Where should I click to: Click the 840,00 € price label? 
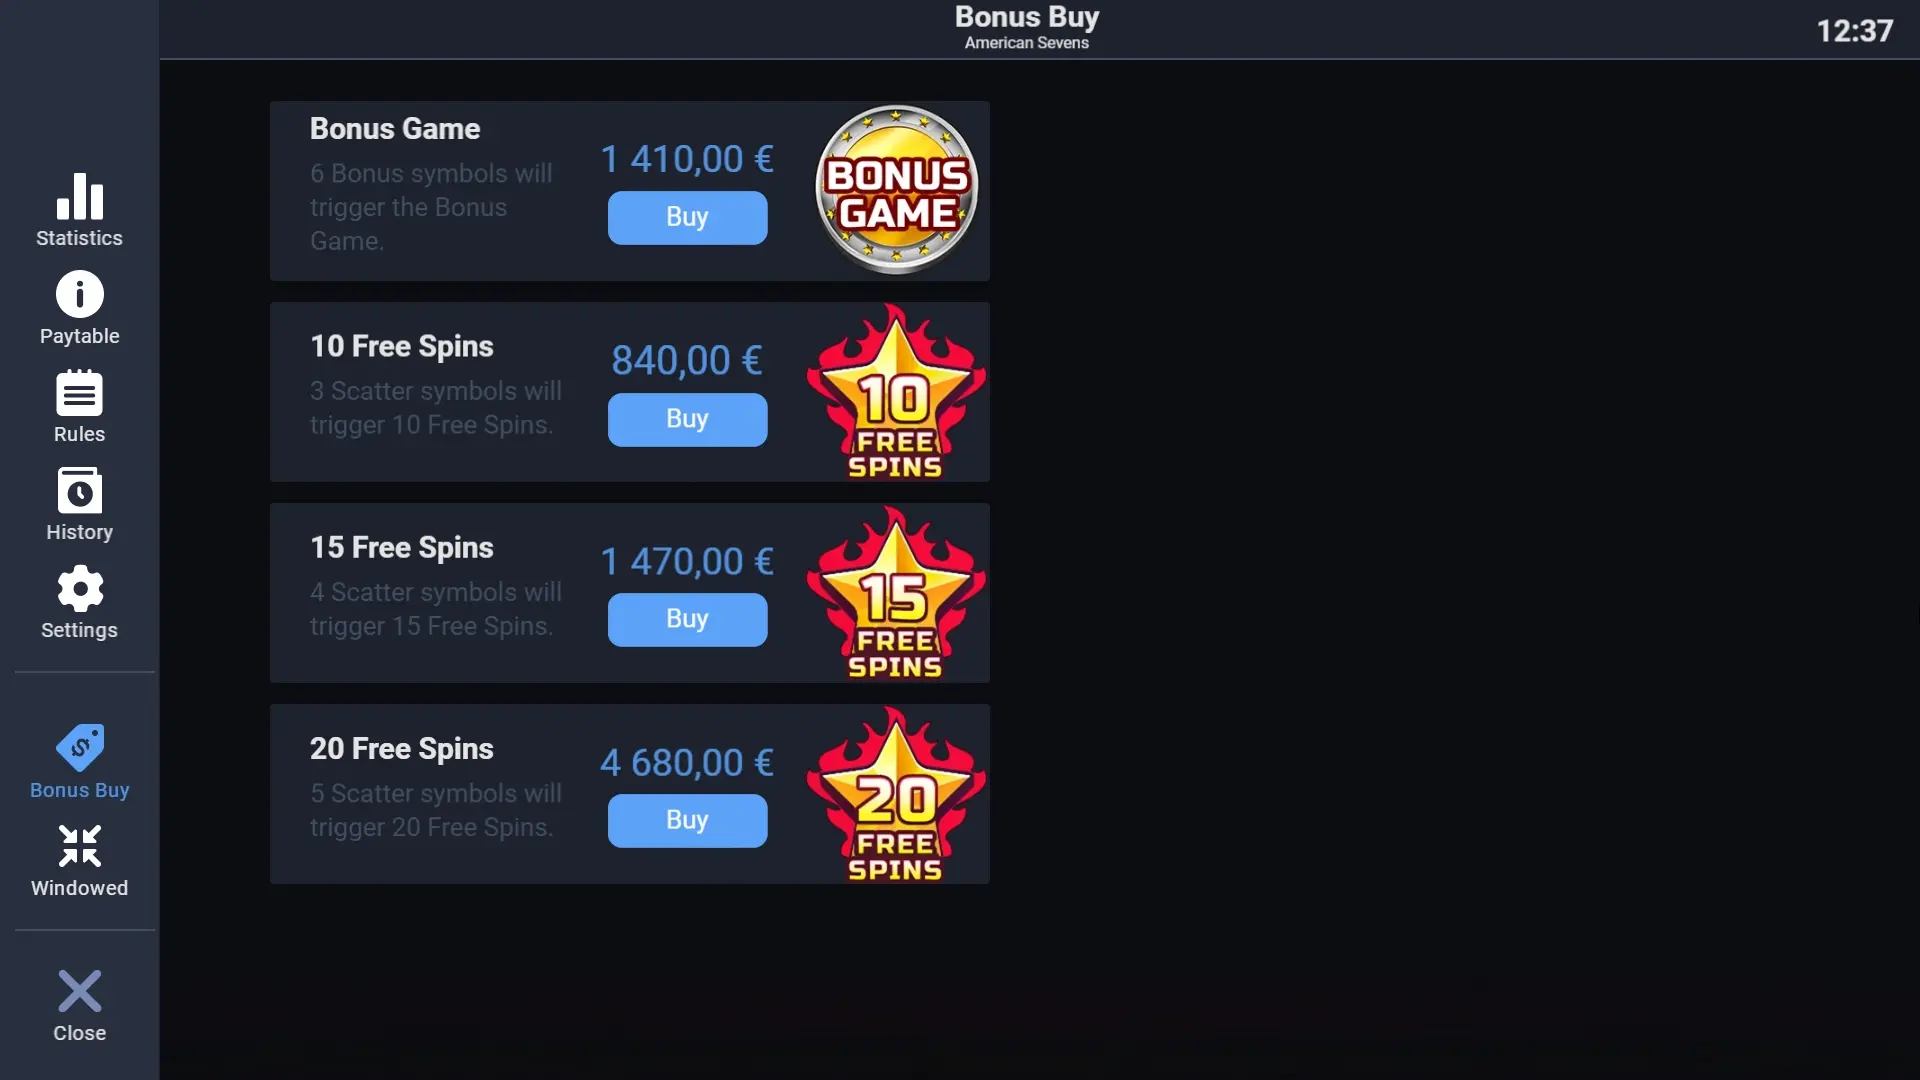tap(687, 360)
